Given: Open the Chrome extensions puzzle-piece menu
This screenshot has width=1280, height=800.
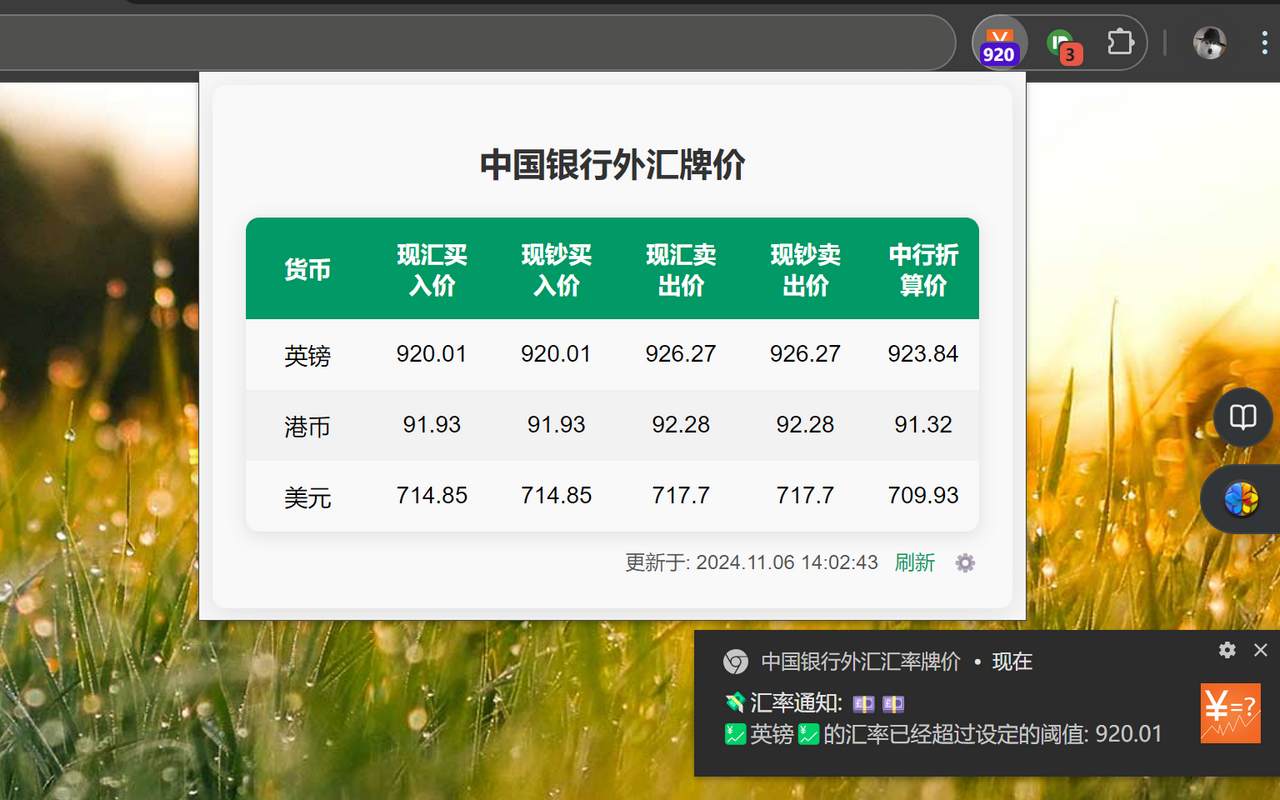Looking at the screenshot, I should (1120, 43).
